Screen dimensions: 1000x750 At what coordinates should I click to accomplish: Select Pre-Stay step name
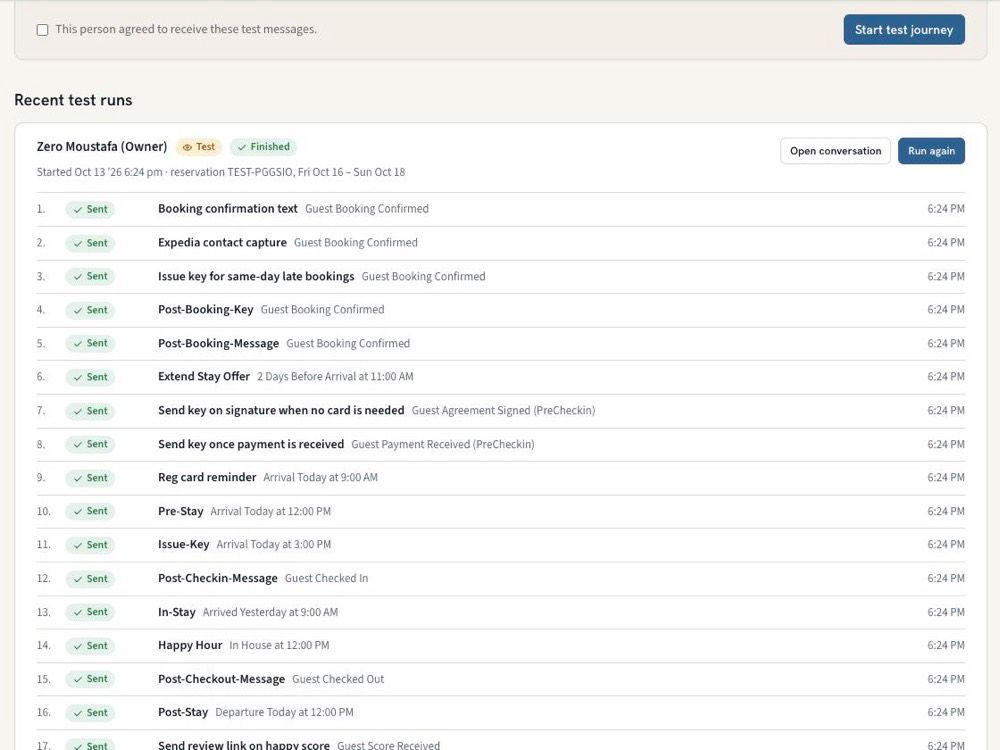[180, 511]
